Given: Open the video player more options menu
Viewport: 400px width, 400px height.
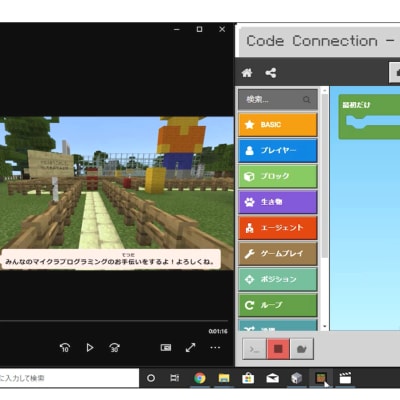Looking at the screenshot, I should [x=215, y=348].
